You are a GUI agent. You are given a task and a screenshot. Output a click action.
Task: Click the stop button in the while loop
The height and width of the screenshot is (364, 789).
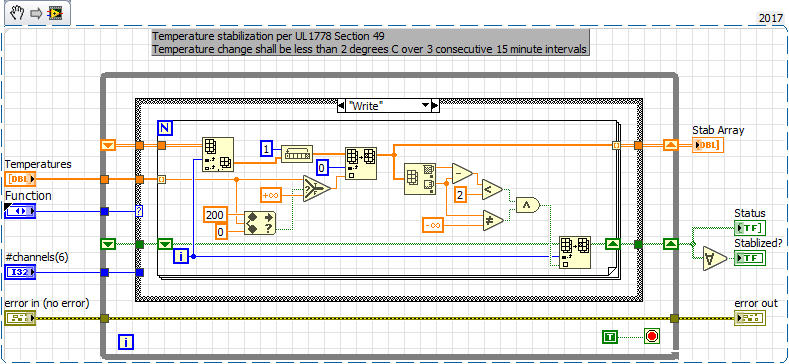pos(651,336)
